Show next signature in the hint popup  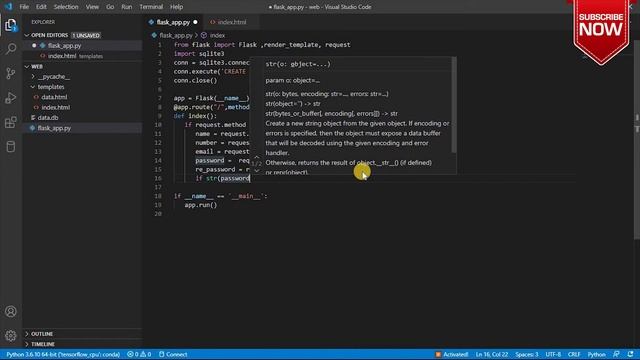click(x=257, y=170)
